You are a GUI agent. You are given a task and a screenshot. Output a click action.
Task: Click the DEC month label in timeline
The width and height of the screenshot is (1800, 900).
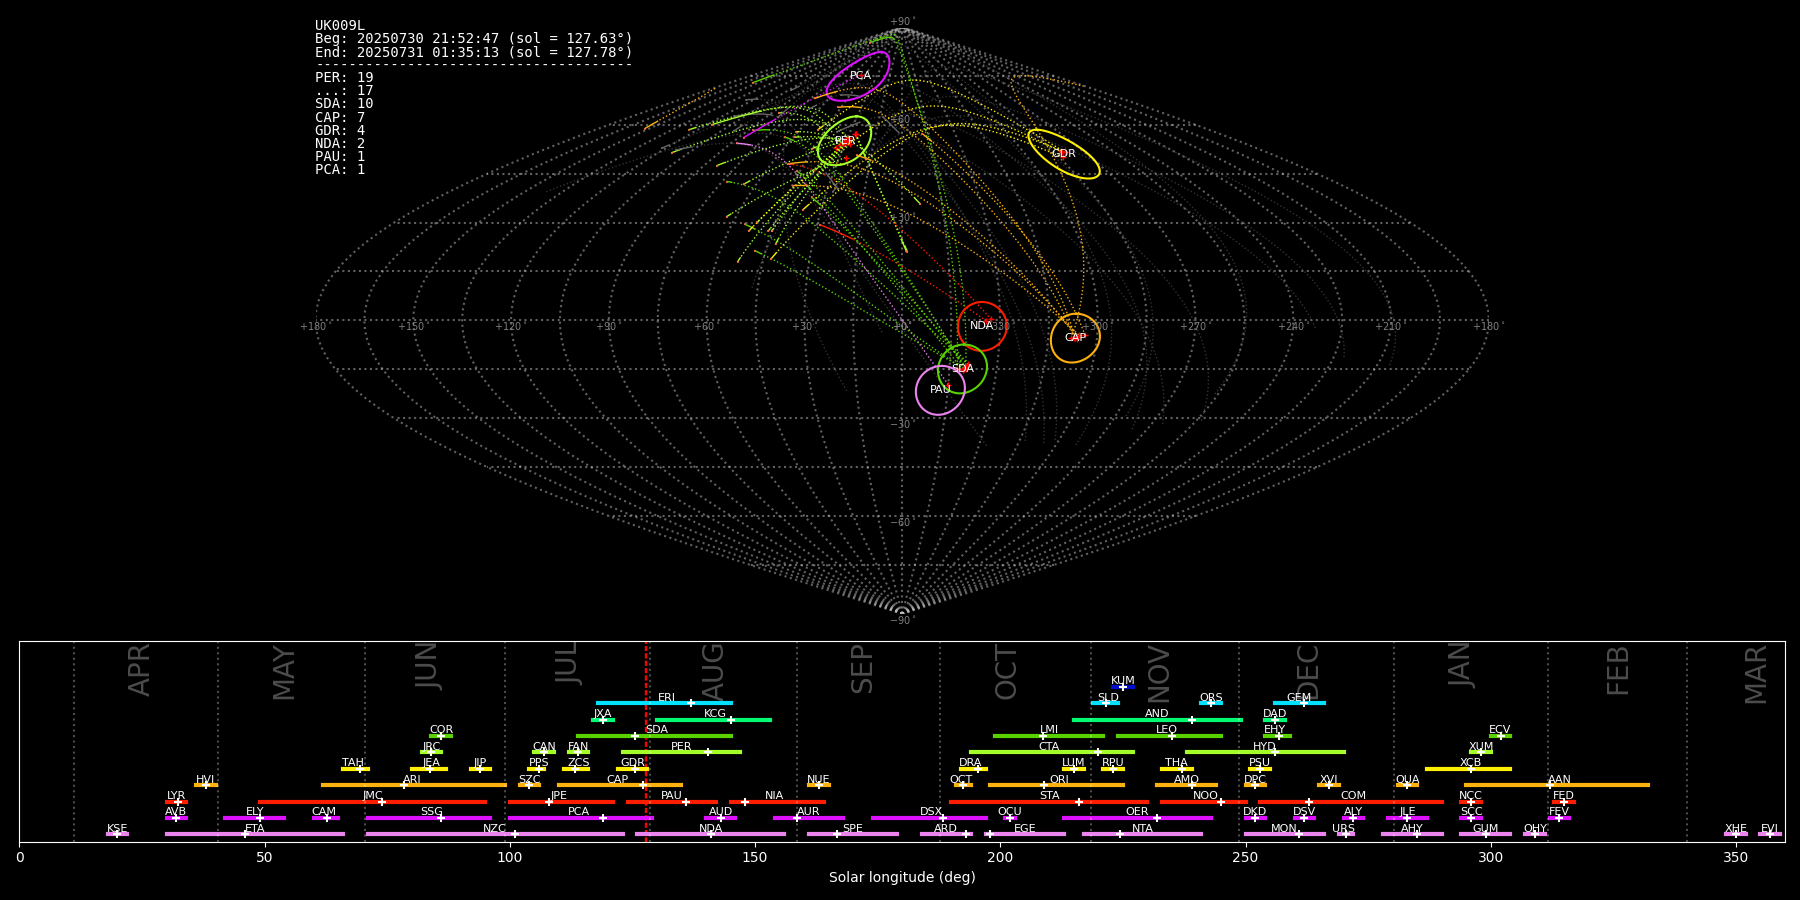1308,673
